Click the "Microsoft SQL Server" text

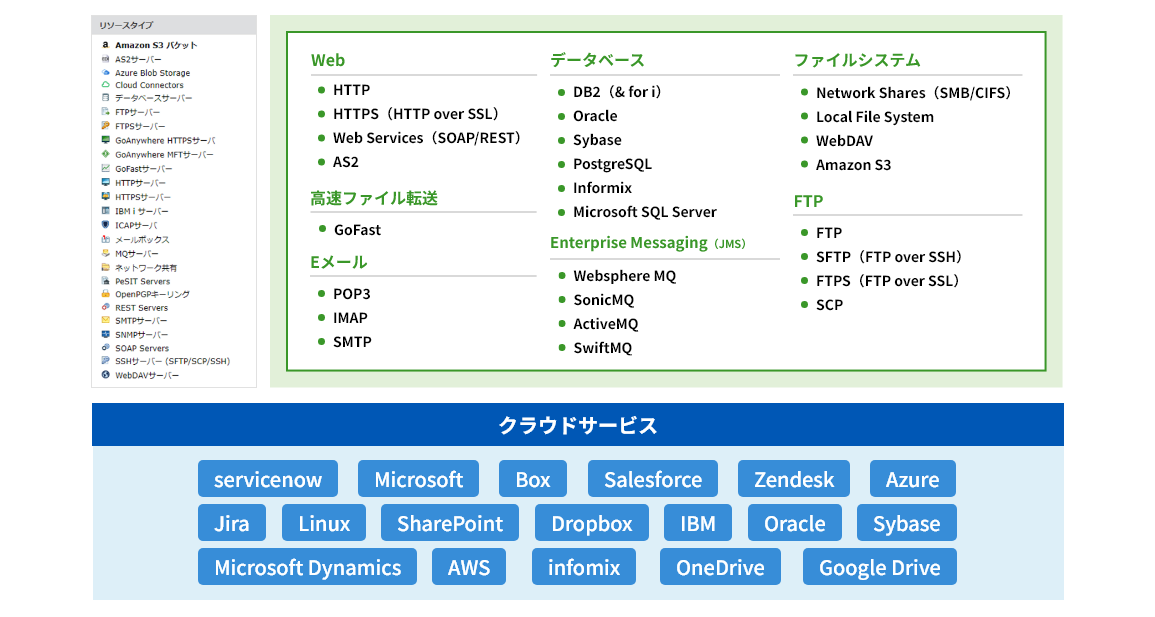click(x=645, y=212)
